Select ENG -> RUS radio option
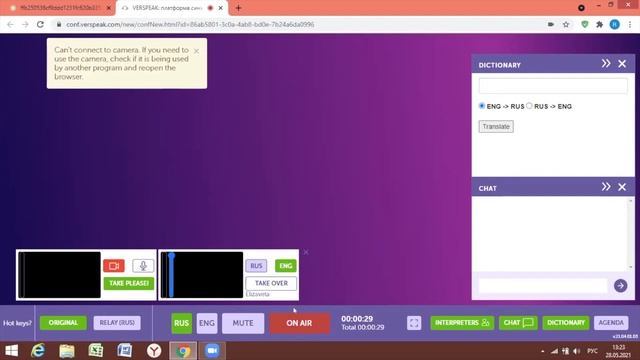This screenshot has height=360, width=640. pos(482,106)
